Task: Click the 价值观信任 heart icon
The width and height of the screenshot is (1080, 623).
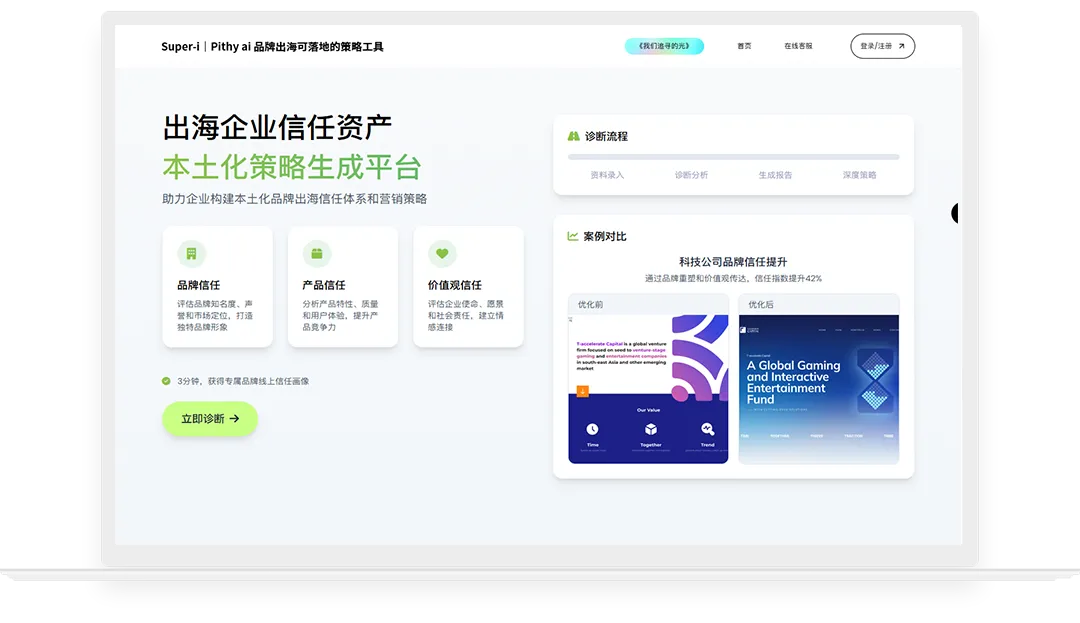Action: pos(442,253)
